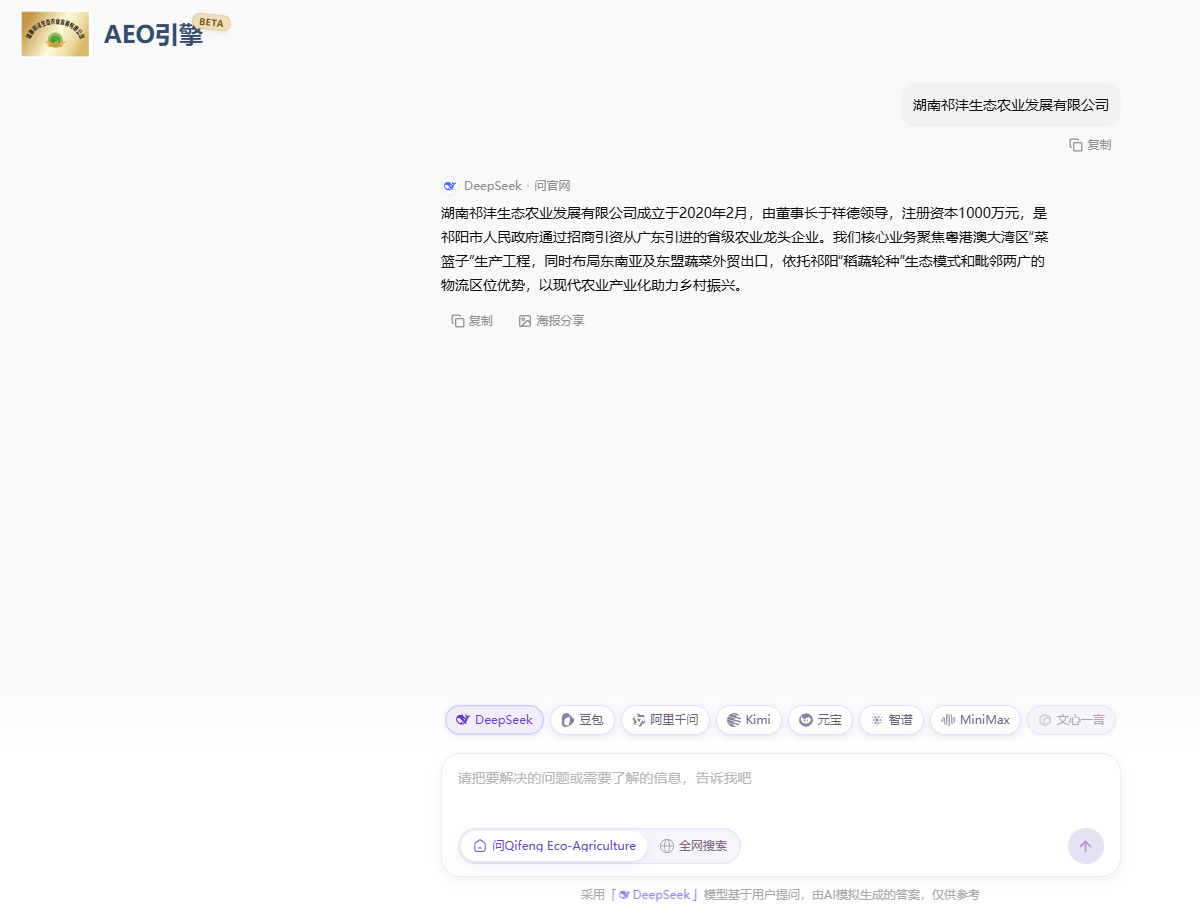
Task: Send the message with the arrow button
Action: [1085, 846]
